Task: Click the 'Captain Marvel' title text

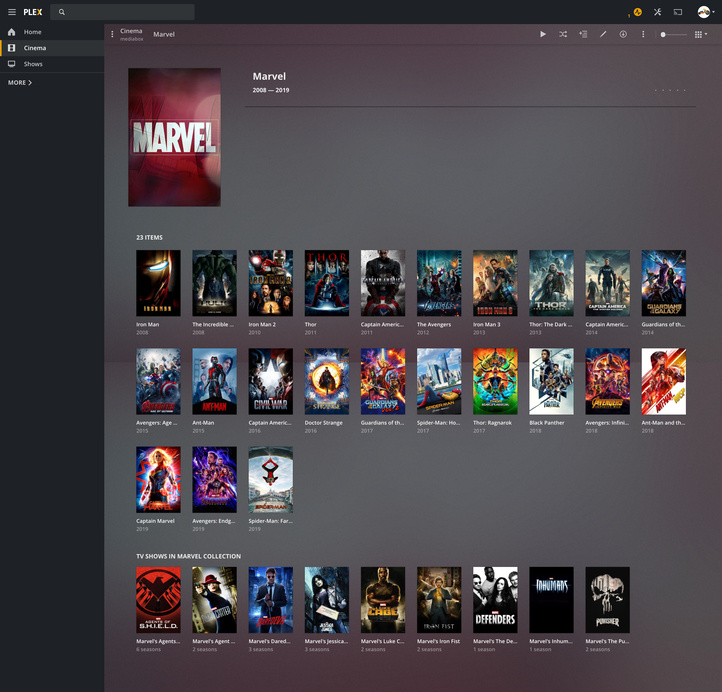Action: (x=155, y=521)
